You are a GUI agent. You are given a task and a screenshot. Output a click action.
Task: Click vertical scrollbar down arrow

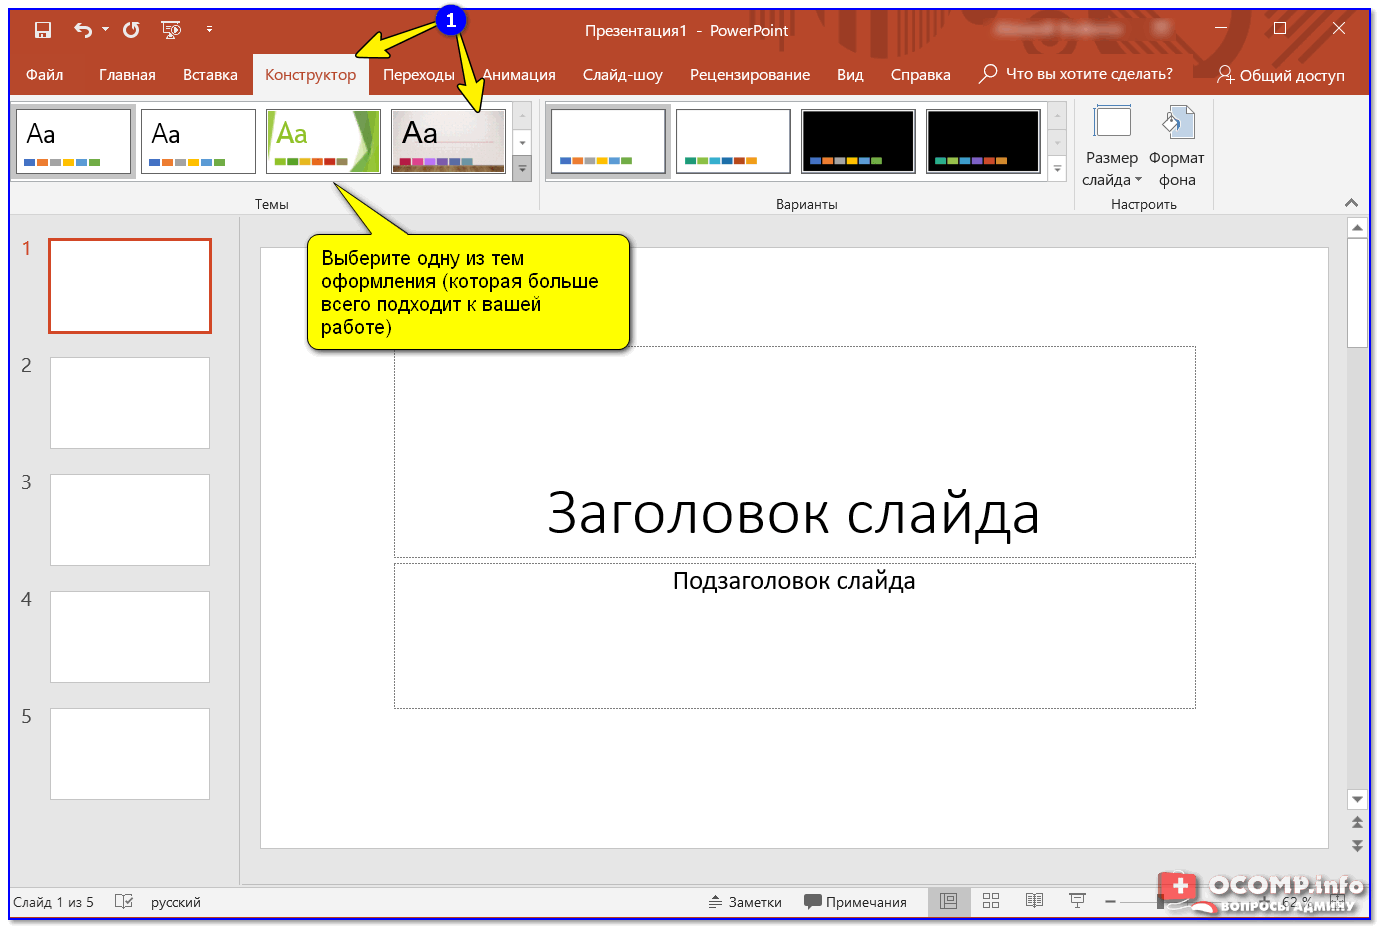(1357, 799)
